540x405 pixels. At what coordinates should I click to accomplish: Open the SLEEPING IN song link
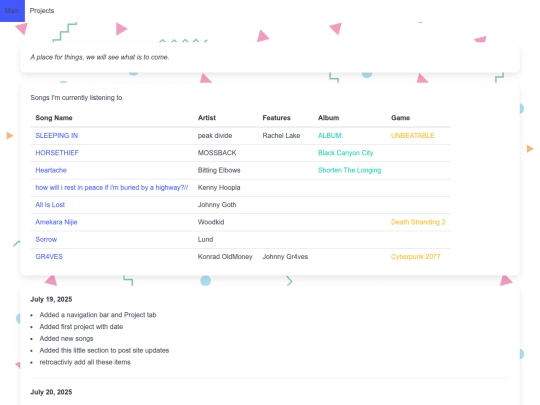coord(56,136)
